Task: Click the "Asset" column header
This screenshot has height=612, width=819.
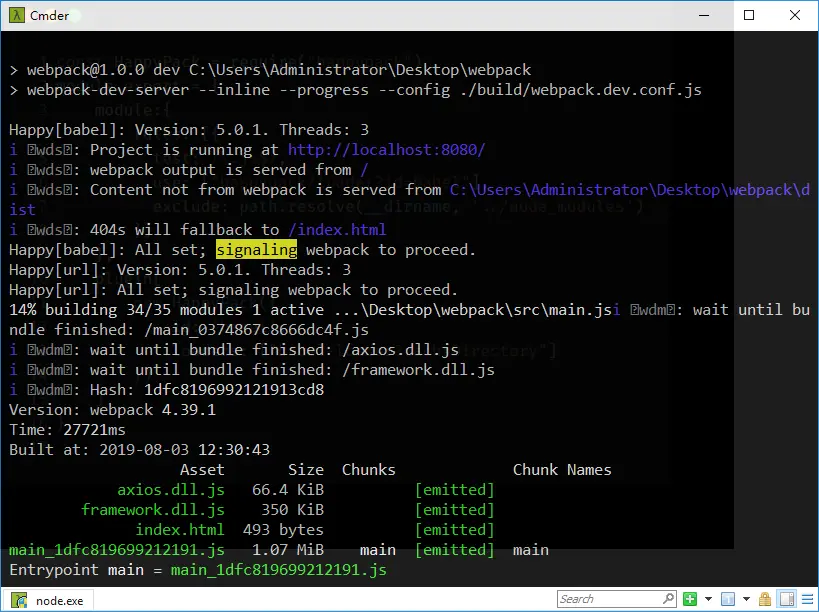Action: pyautogui.click(x=202, y=470)
